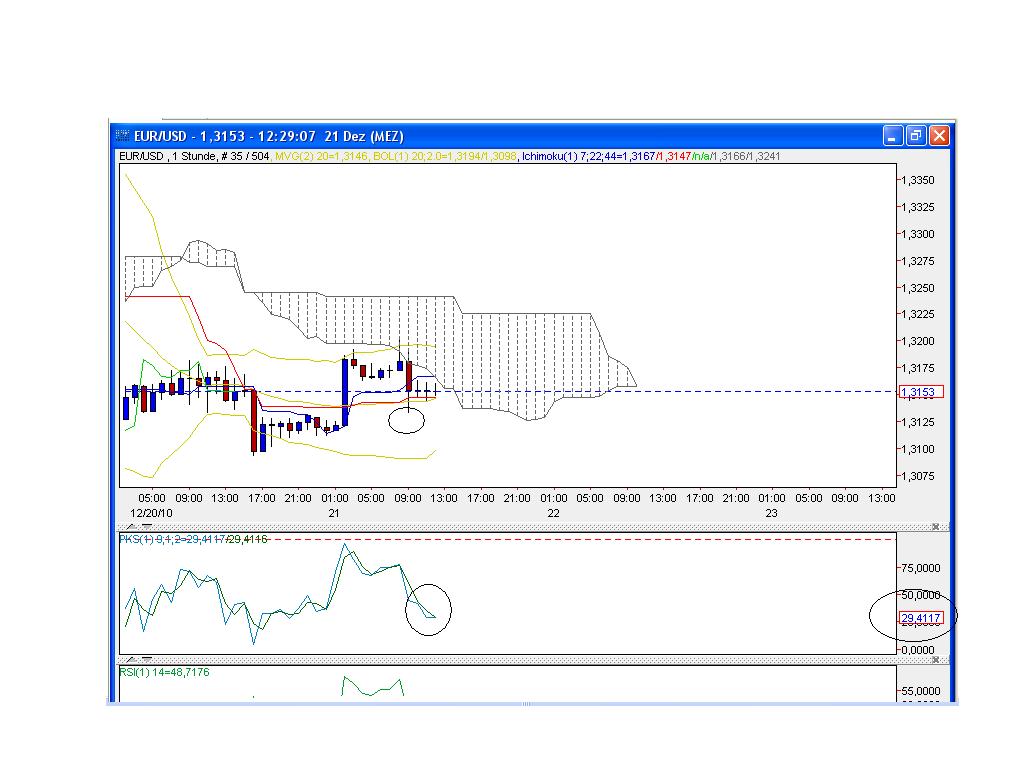Click the 12/20/10 date label on the time axis
1024x768 pixels.
coord(150,513)
